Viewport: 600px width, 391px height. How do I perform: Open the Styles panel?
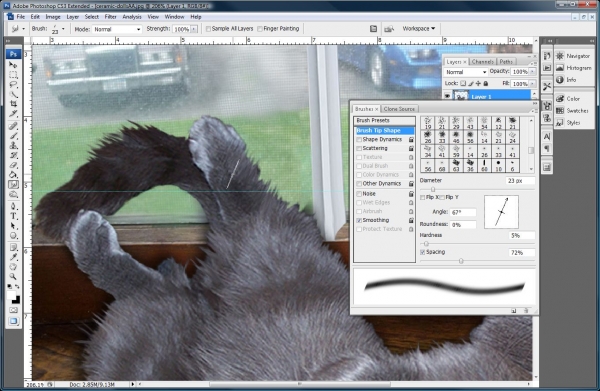coord(568,122)
